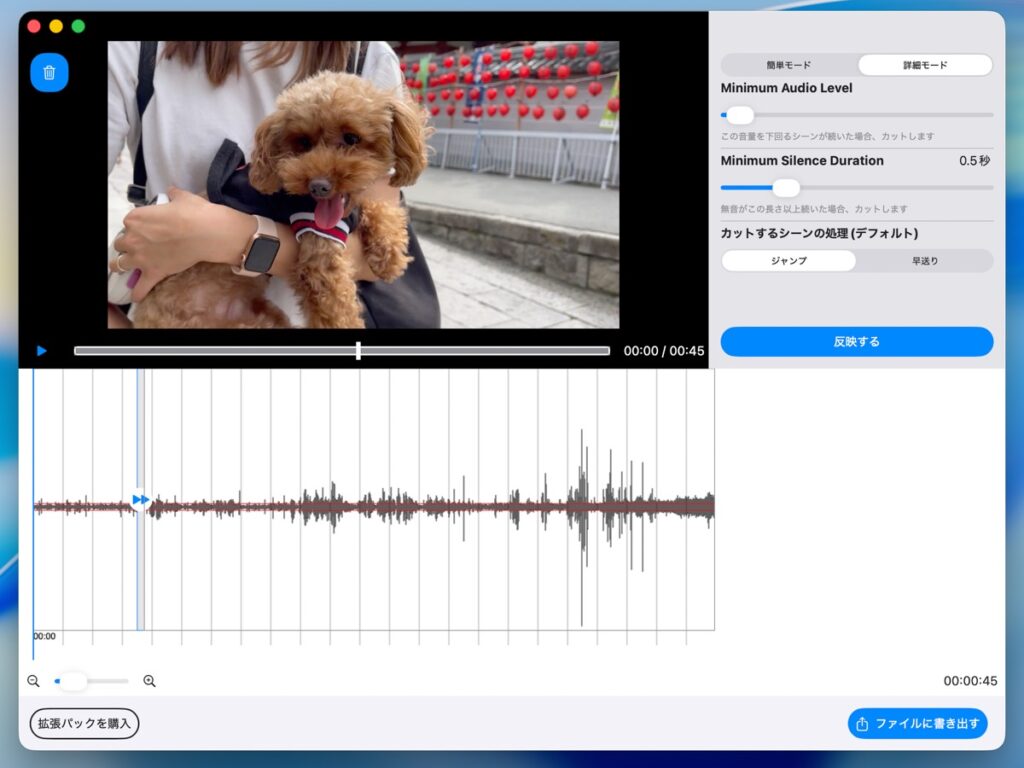Switch to 詳細モード tab
Viewport: 1024px width, 768px height.
pos(924,65)
